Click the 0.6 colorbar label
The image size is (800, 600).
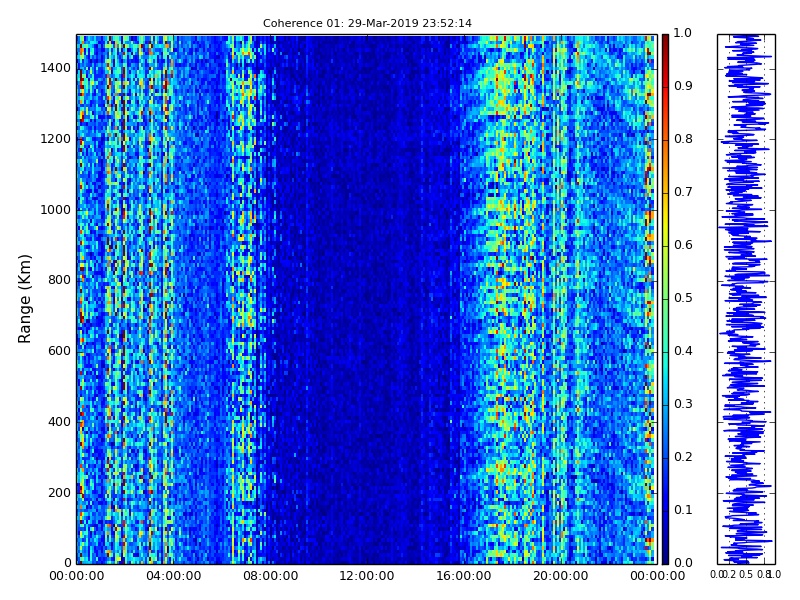683,245
